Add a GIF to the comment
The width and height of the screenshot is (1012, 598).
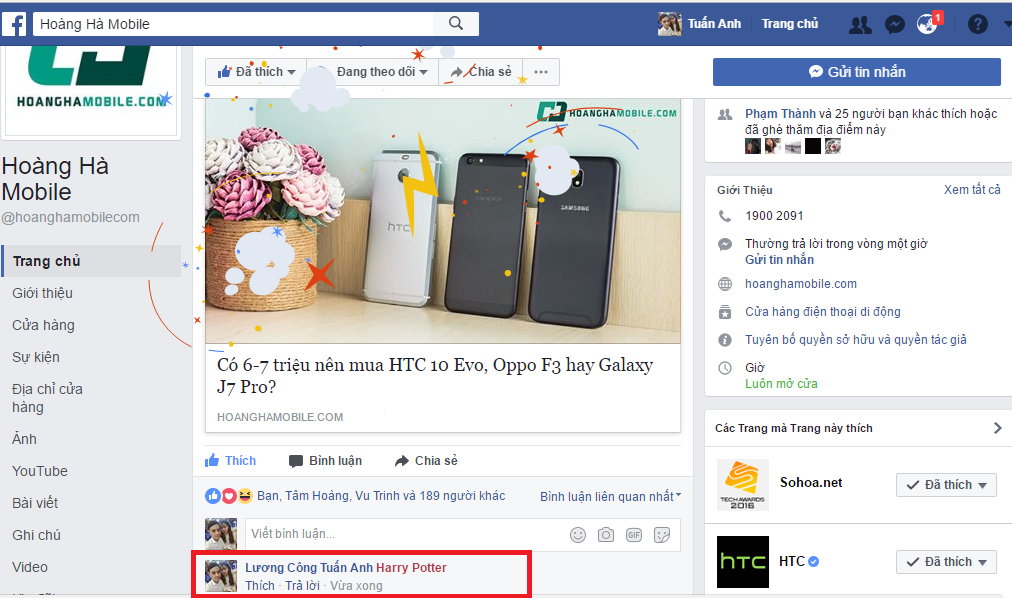tap(634, 535)
